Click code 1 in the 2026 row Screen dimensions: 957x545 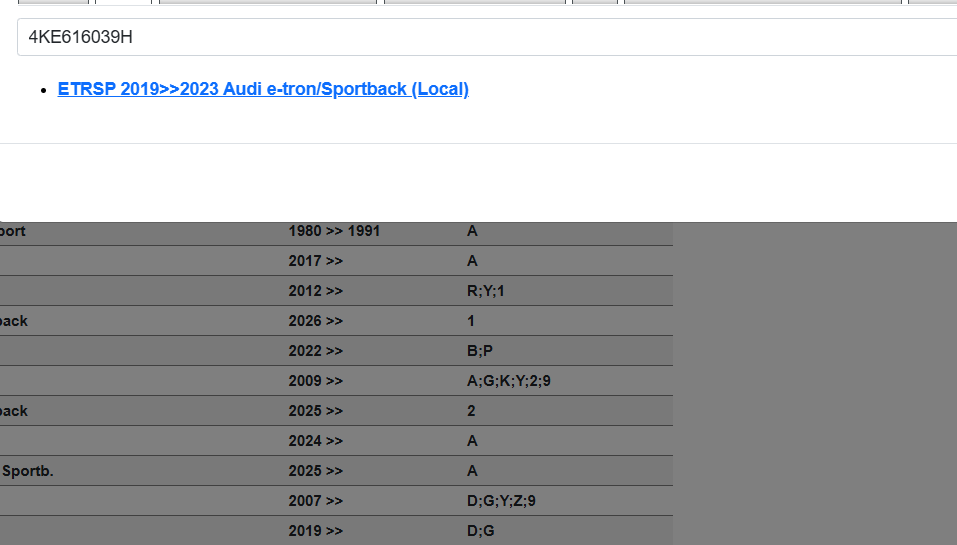[x=471, y=321]
